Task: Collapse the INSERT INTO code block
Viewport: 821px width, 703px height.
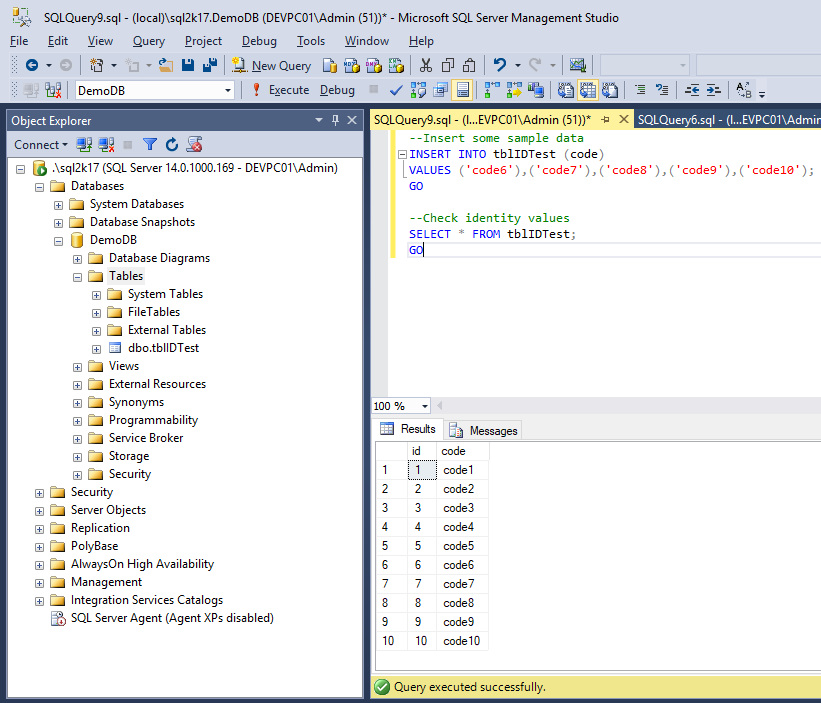Action: coord(402,154)
